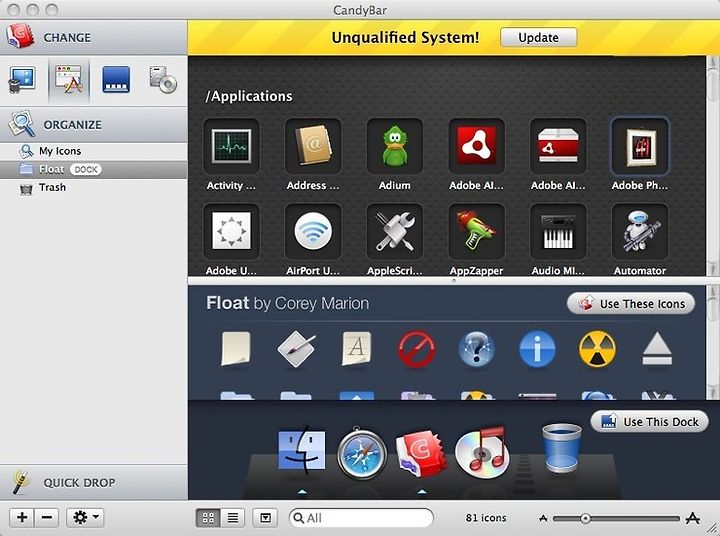Select the blank paper document icon in Float
Screen dimensions: 720x536
click(236, 349)
